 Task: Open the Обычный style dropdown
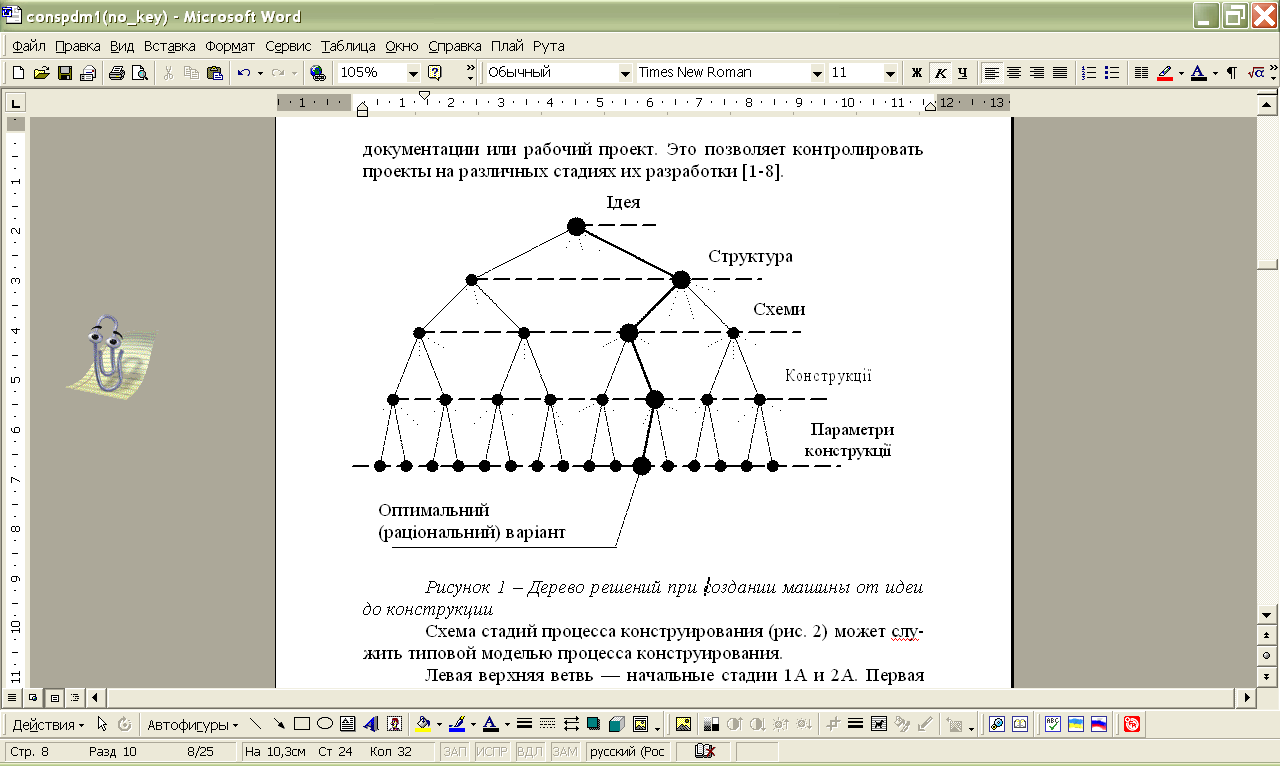(x=627, y=73)
